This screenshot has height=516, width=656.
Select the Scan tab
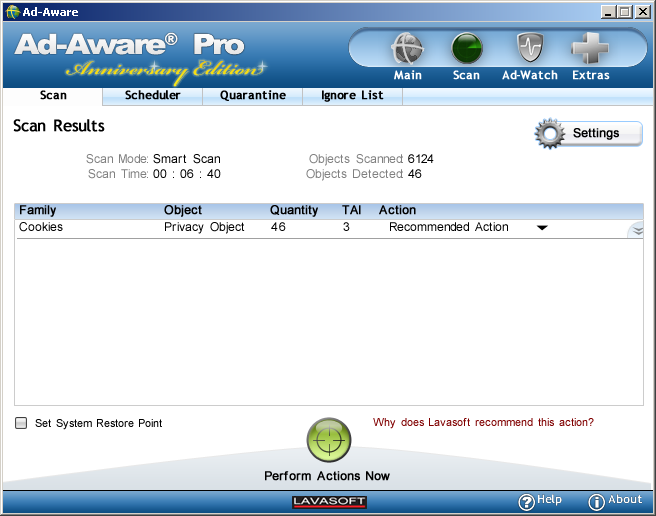(x=53, y=96)
